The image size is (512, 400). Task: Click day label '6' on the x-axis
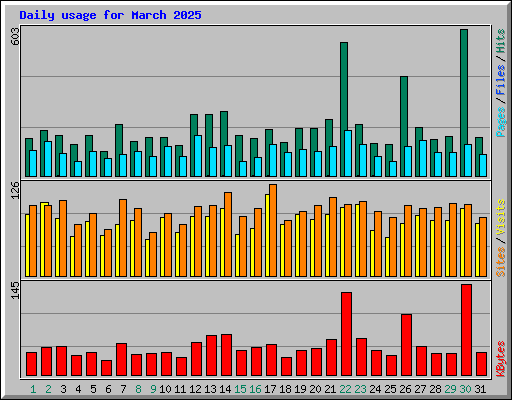(108, 389)
